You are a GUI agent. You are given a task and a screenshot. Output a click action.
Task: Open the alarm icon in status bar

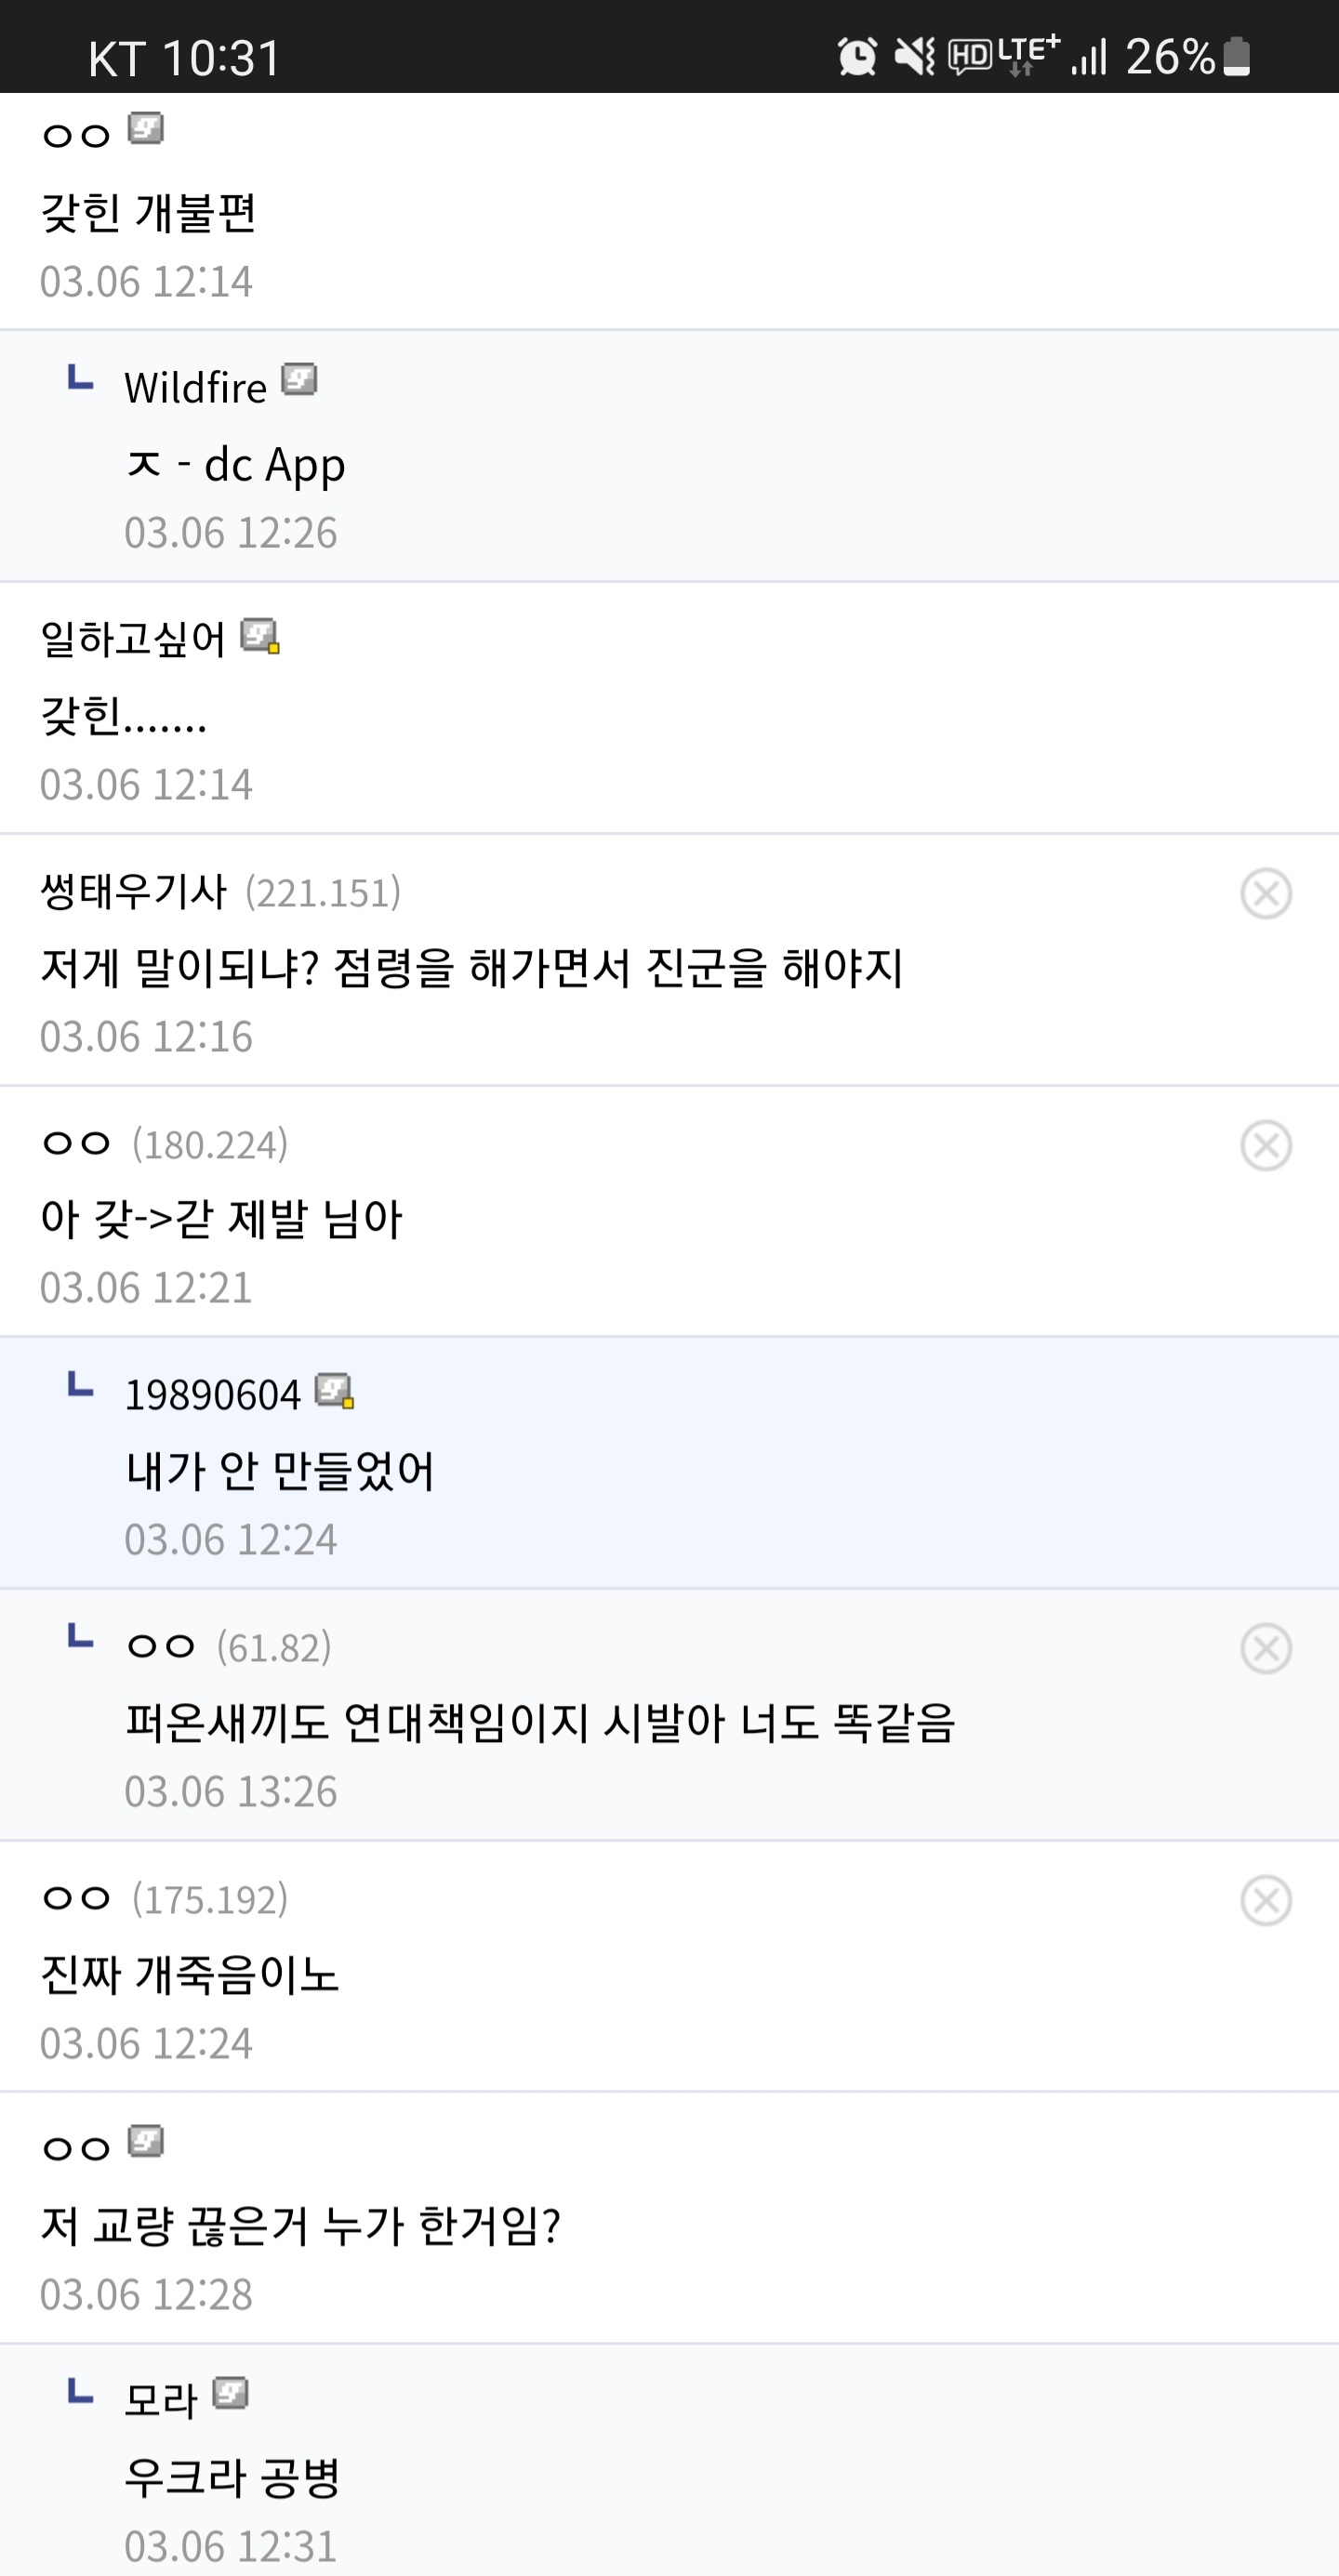point(857,56)
